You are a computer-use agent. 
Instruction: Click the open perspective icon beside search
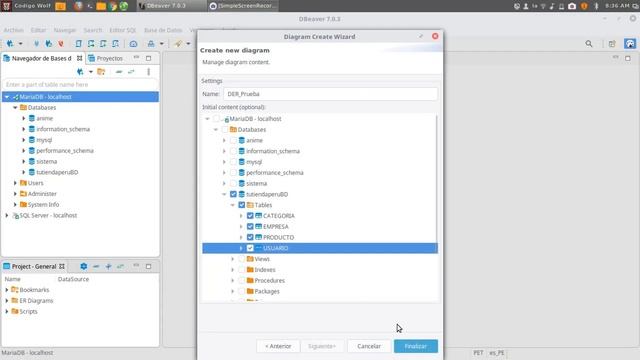click(x=612, y=44)
